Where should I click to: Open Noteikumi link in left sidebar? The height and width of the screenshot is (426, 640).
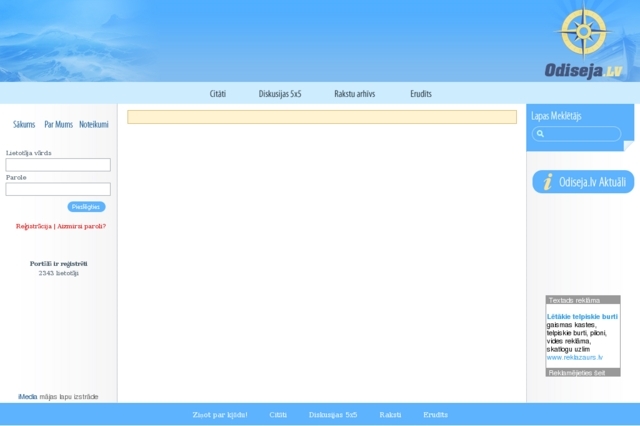(94, 125)
